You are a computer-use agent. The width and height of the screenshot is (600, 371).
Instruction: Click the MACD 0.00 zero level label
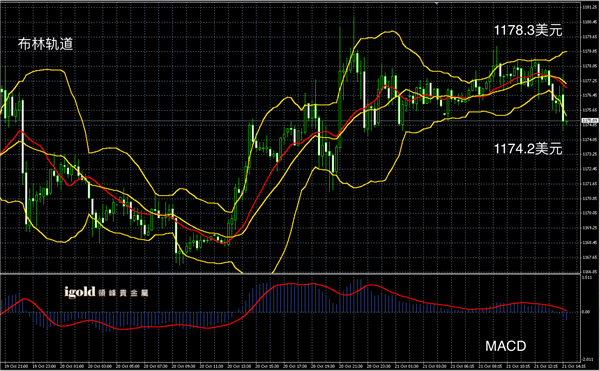586,312
